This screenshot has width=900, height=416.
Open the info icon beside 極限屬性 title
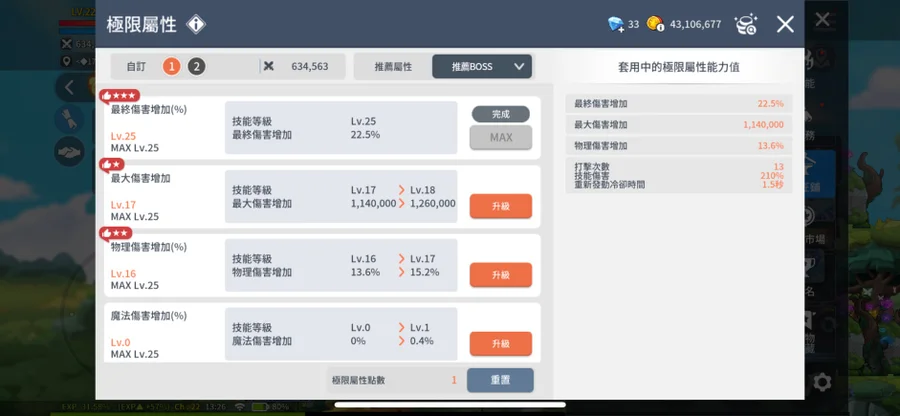pos(196,25)
